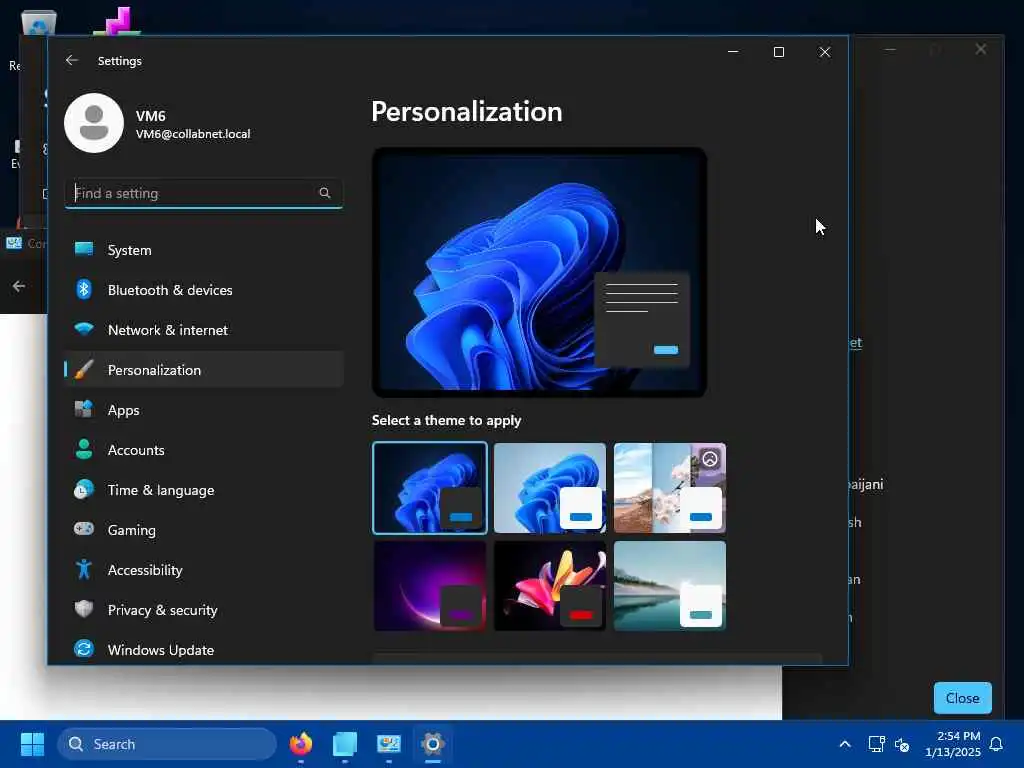1024x768 pixels.
Task: Apply the colorful flower Captured Motion theme
Action: click(x=550, y=586)
